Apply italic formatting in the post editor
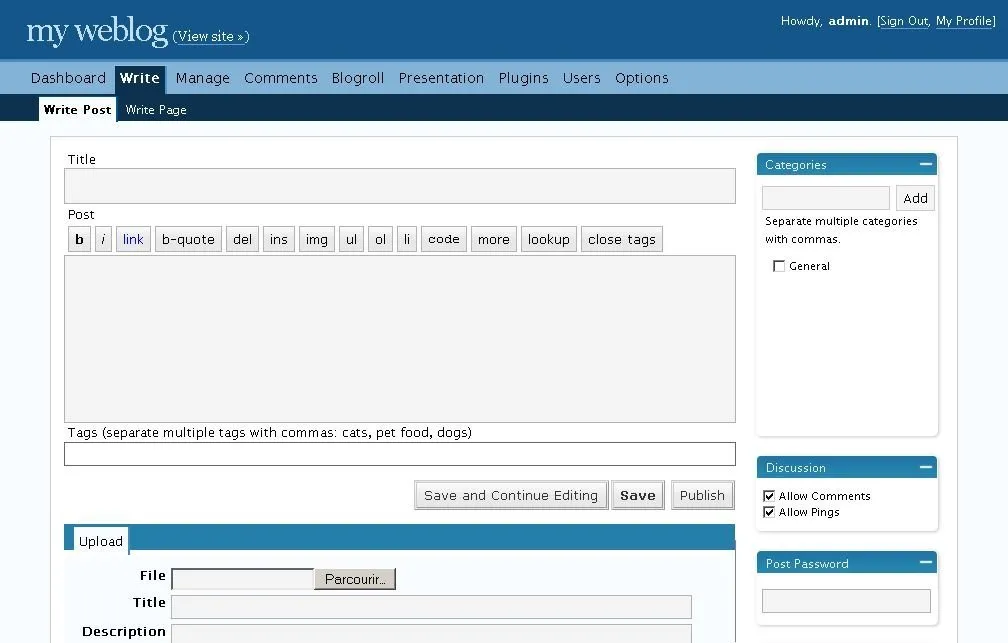Viewport: 1008px width, 643px height. click(102, 239)
